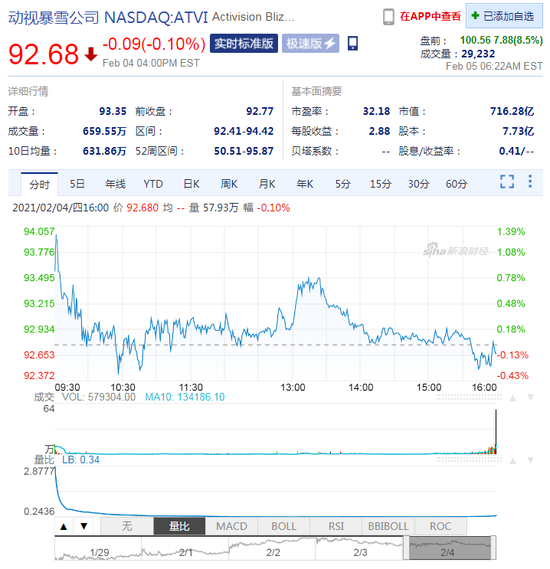The image size is (550, 569).
Task: Select the 实时标准版 mode button
Action: tap(244, 44)
